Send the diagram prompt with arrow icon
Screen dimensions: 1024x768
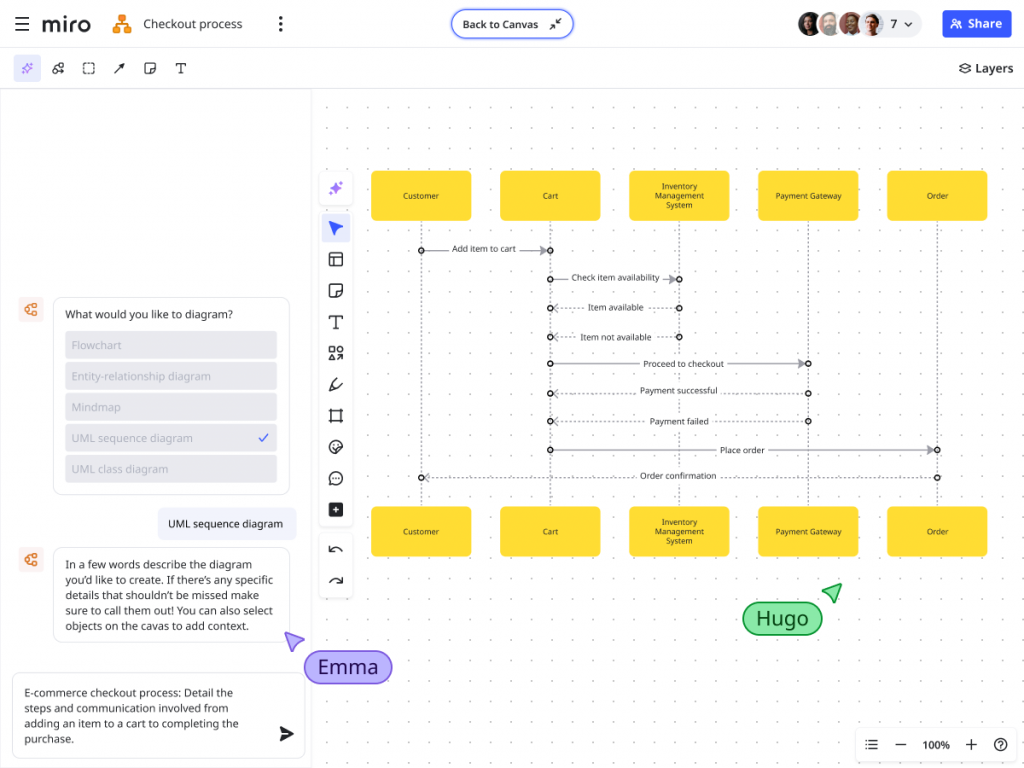[286, 734]
